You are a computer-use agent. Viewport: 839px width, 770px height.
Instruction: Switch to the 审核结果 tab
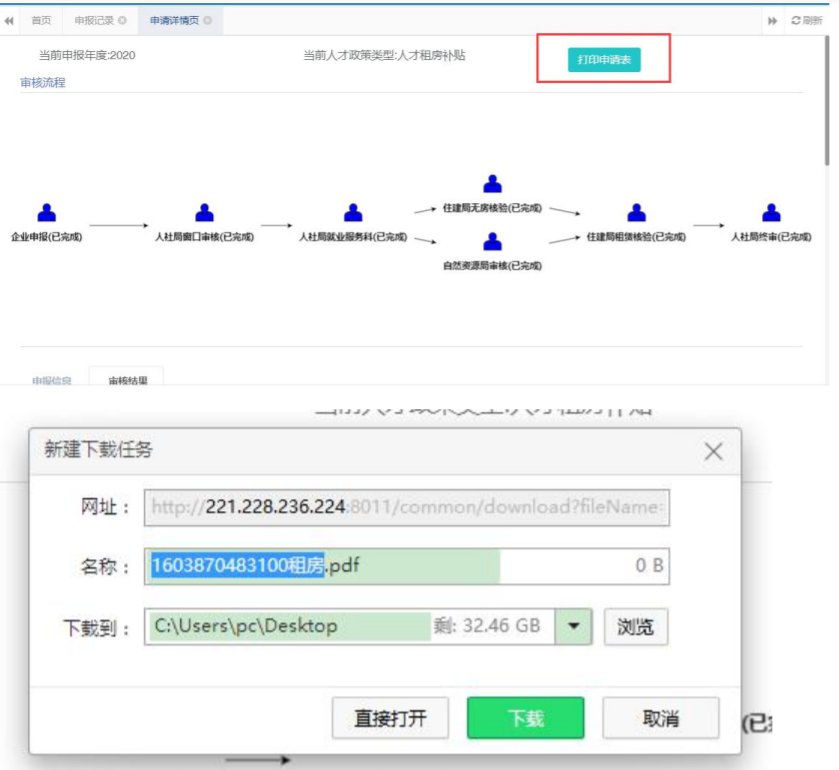pyautogui.click(x=125, y=380)
